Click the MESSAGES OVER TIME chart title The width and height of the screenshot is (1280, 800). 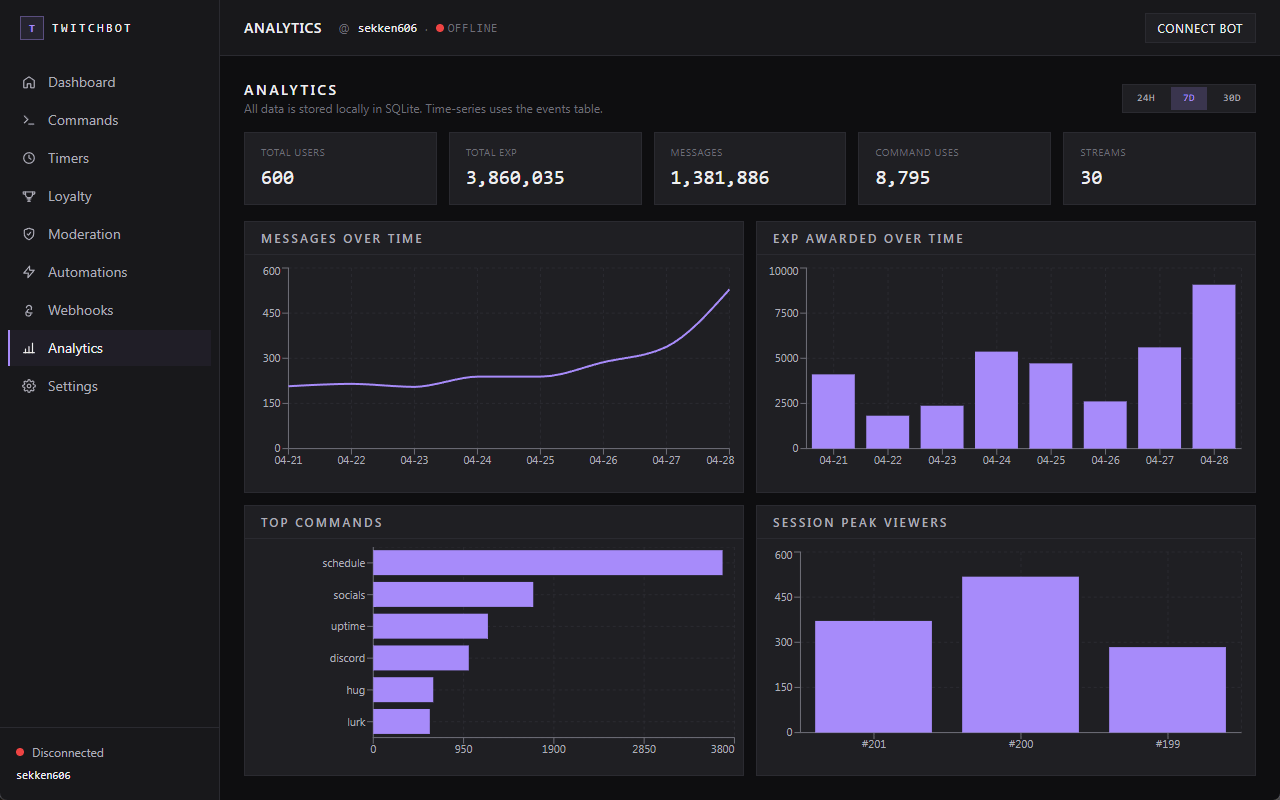pyautogui.click(x=342, y=239)
